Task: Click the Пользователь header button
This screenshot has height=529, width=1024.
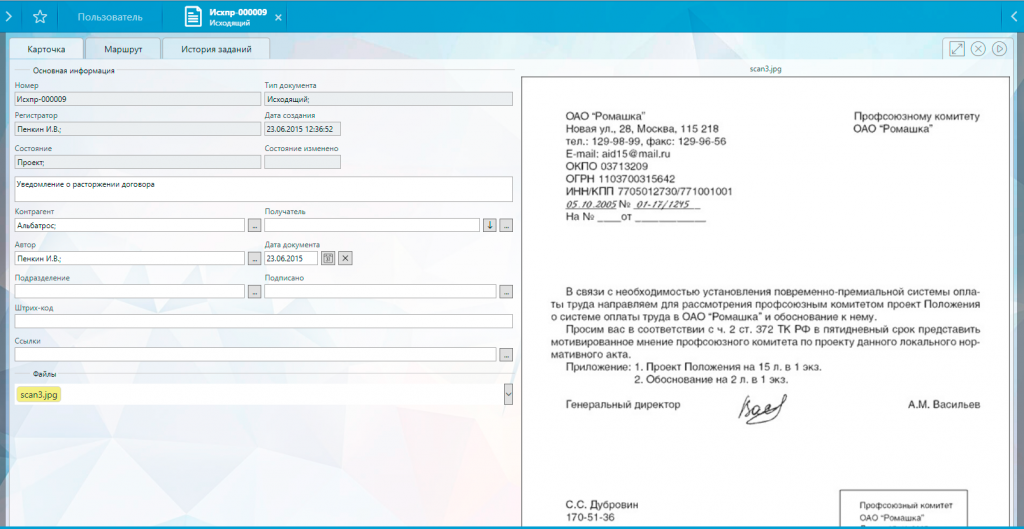Action: 110,17
